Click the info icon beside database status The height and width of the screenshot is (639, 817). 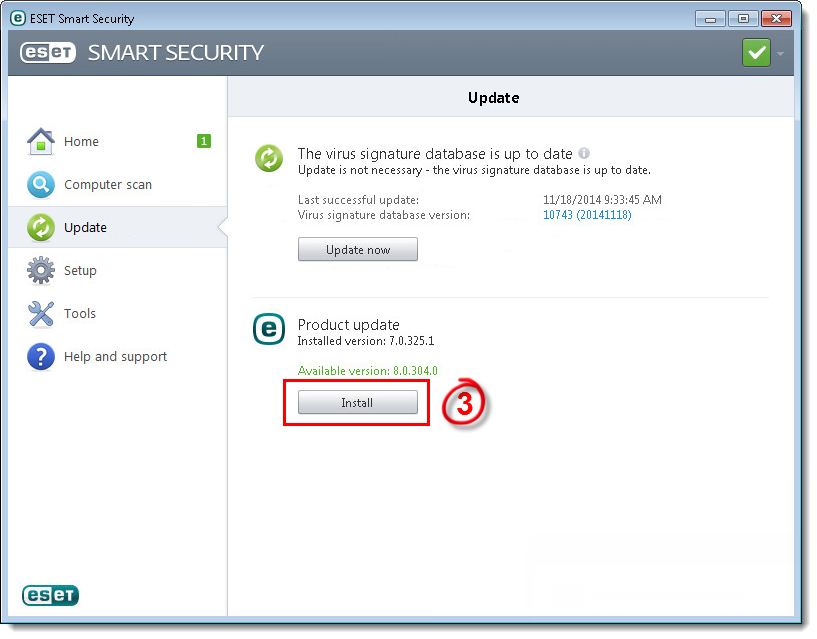[x=584, y=154]
